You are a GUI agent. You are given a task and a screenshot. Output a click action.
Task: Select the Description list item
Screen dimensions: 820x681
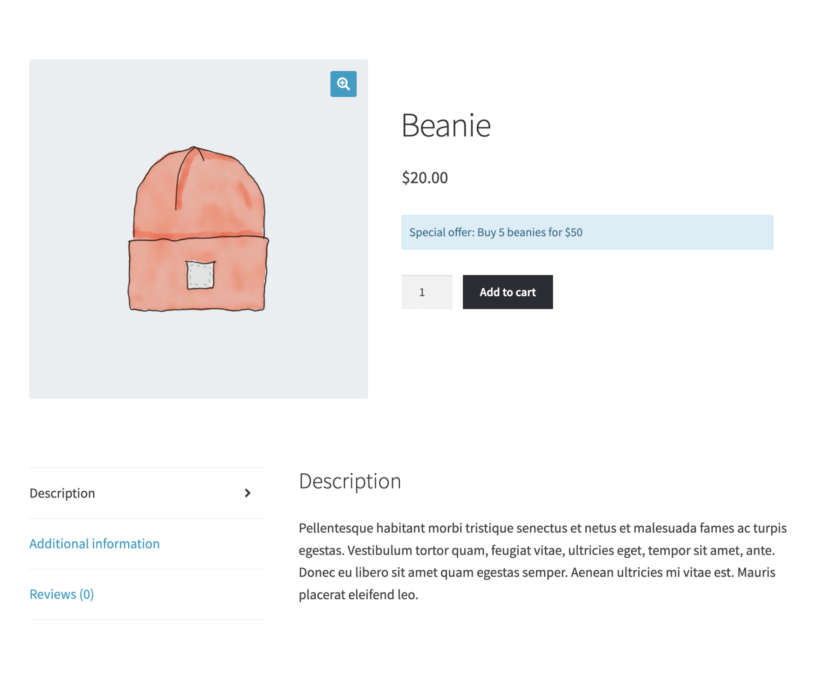point(62,493)
